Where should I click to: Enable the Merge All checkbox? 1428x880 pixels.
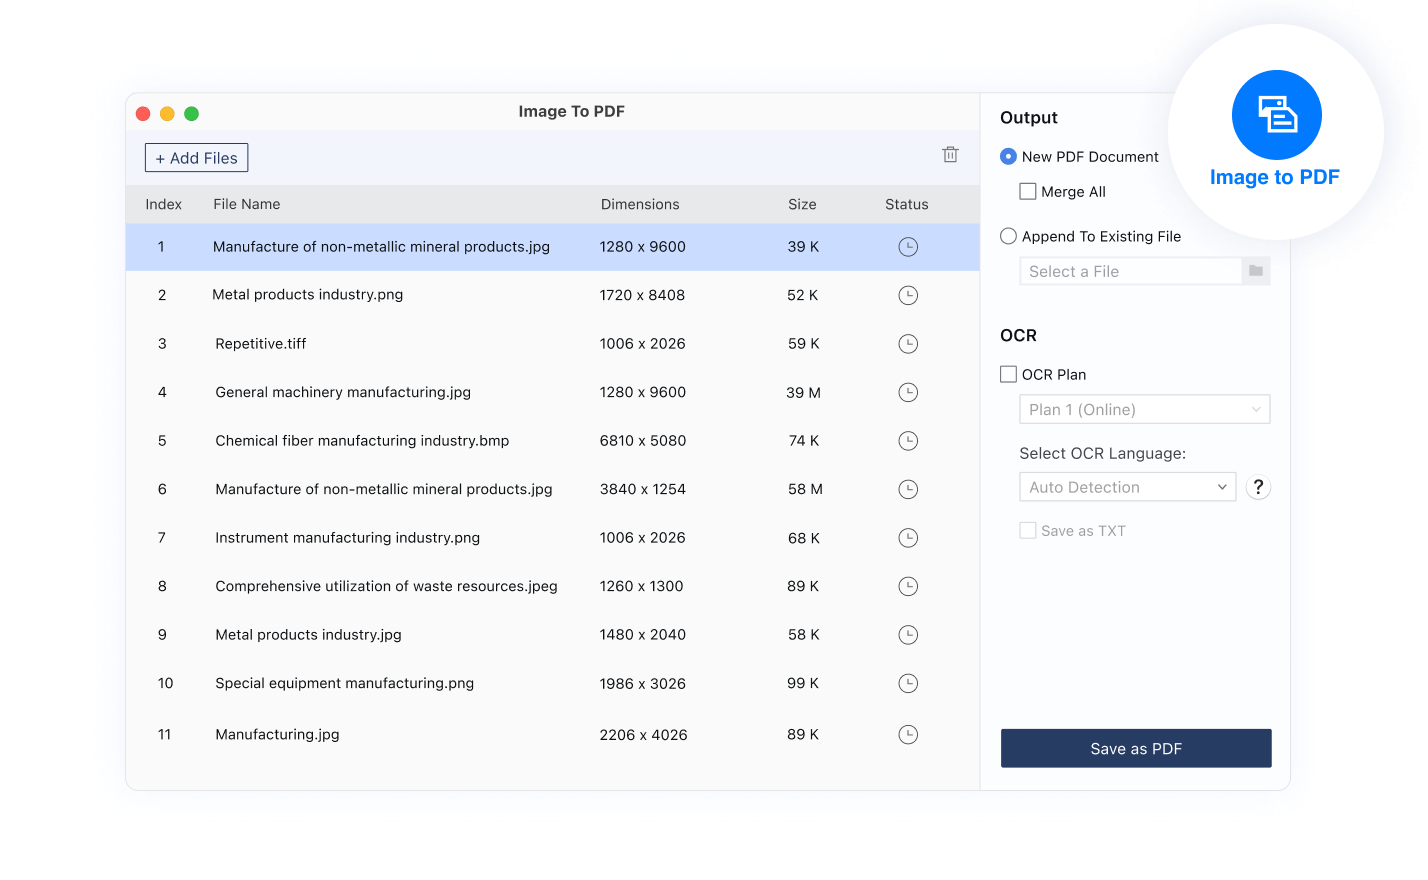[1028, 191]
